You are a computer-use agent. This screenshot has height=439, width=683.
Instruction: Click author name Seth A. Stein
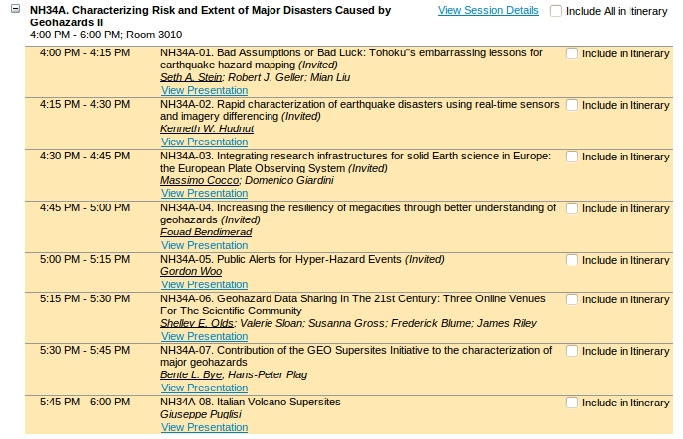click(x=192, y=77)
